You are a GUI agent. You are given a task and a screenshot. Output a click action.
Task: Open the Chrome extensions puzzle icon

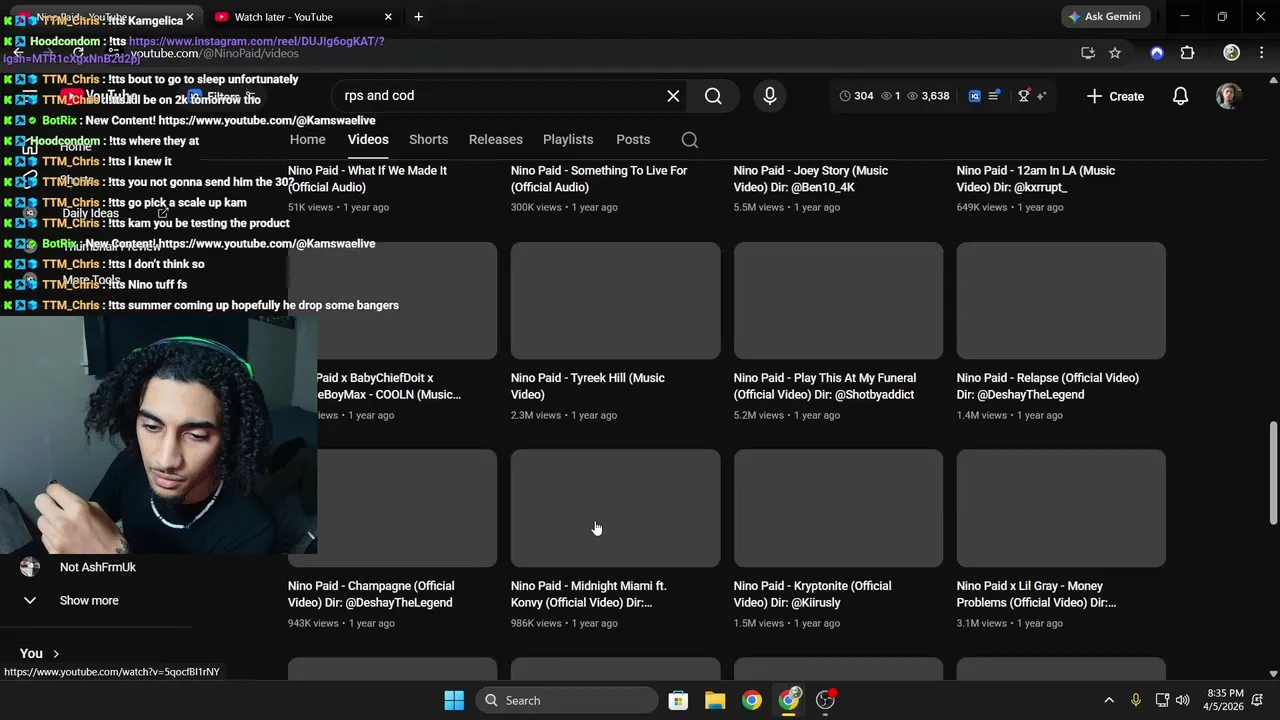coord(1187,53)
